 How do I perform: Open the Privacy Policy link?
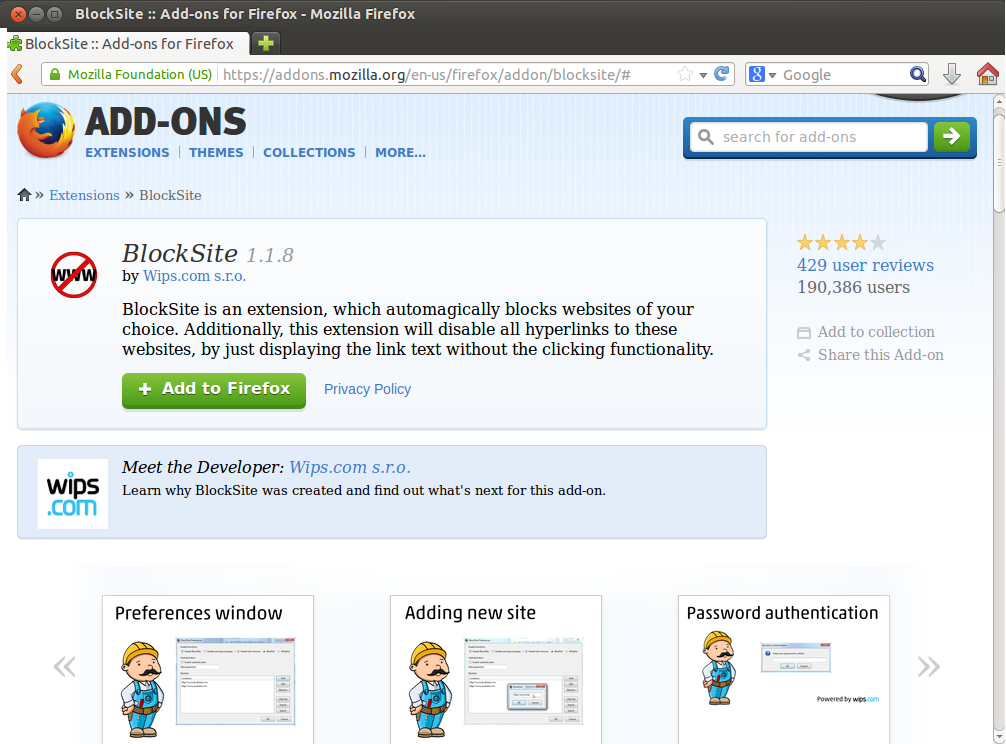click(x=367, y=389)
